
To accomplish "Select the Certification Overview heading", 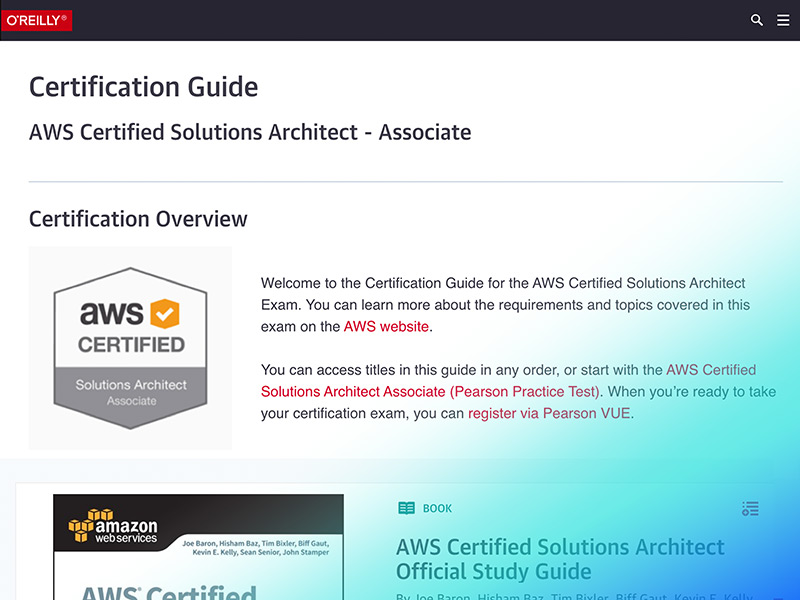I will tap(138, 219).
